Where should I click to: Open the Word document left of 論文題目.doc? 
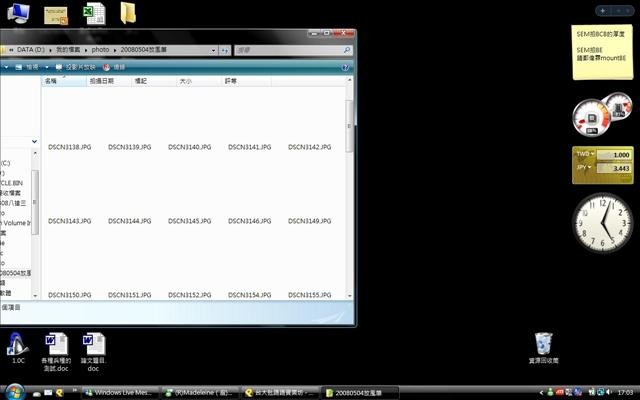click(56, 352)
